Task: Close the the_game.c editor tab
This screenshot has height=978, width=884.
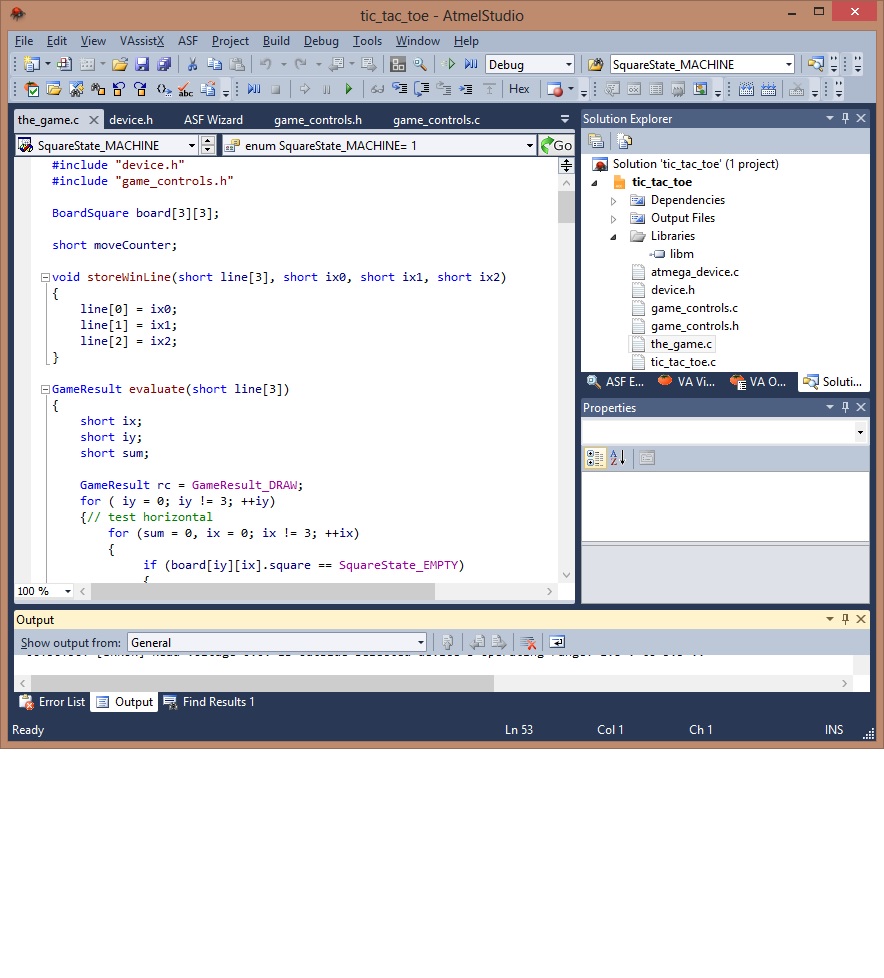Action: pos(94,120)
